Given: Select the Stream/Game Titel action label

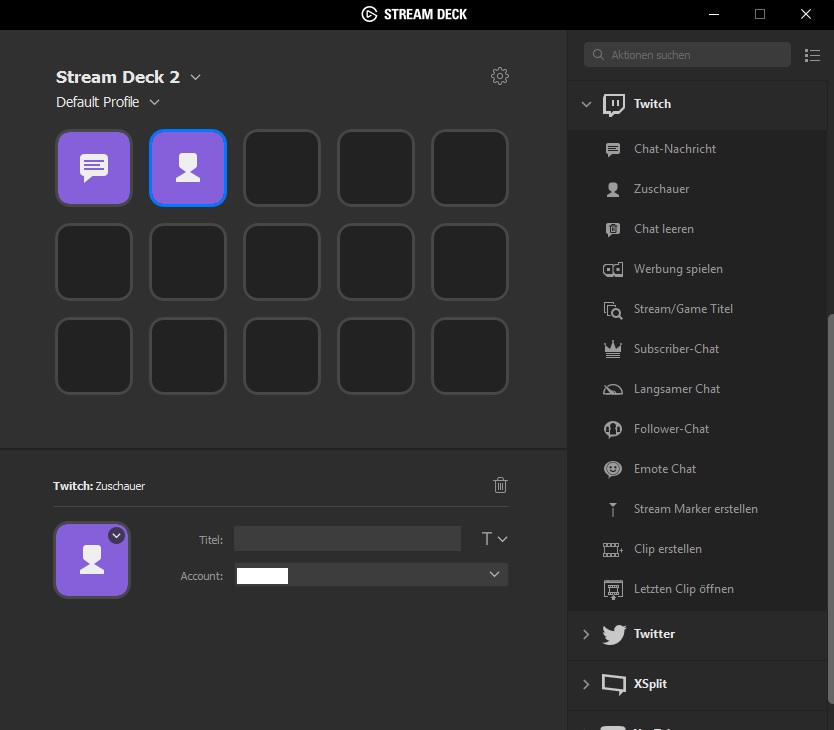Looking at the screenshot, I should click(683, 309).
